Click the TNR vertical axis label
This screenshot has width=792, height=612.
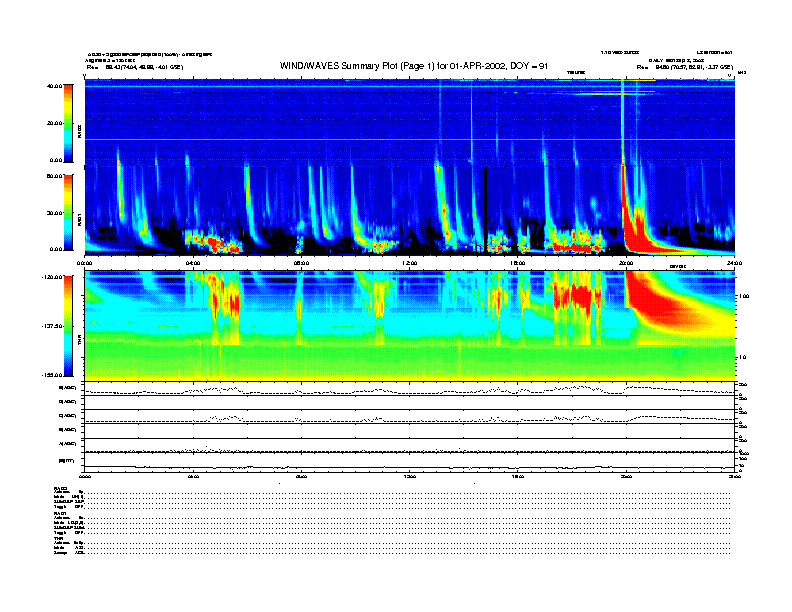point(79,342)
